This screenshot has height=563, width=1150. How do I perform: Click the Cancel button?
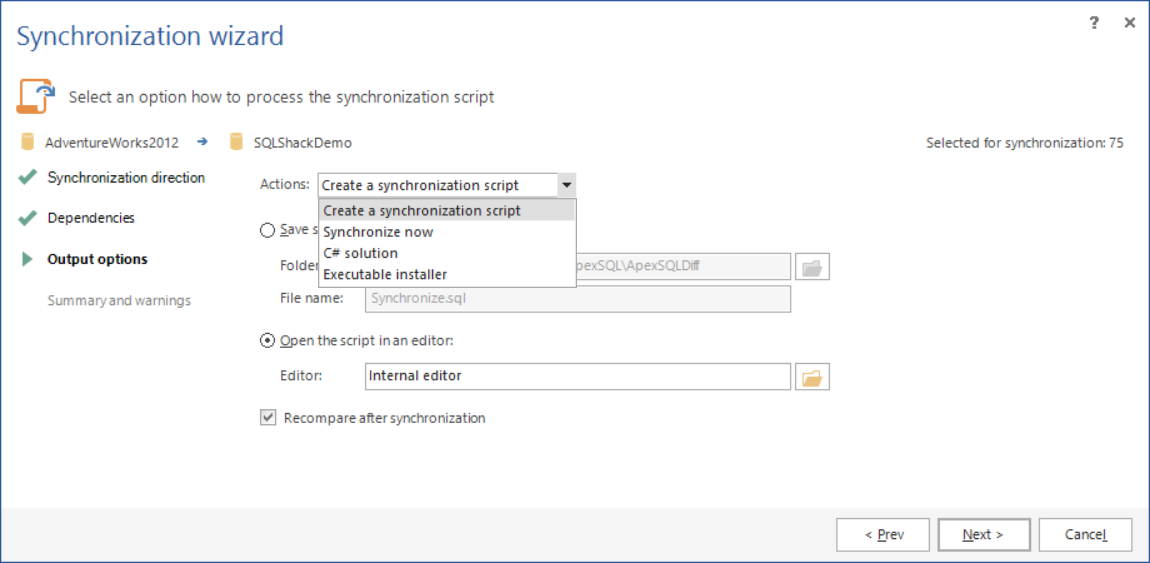(x=1085, y=535)
